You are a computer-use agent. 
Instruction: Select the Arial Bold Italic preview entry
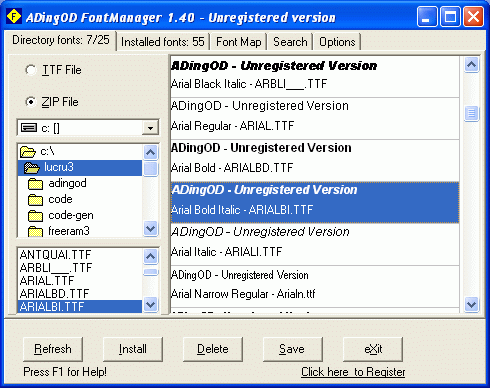315,203
